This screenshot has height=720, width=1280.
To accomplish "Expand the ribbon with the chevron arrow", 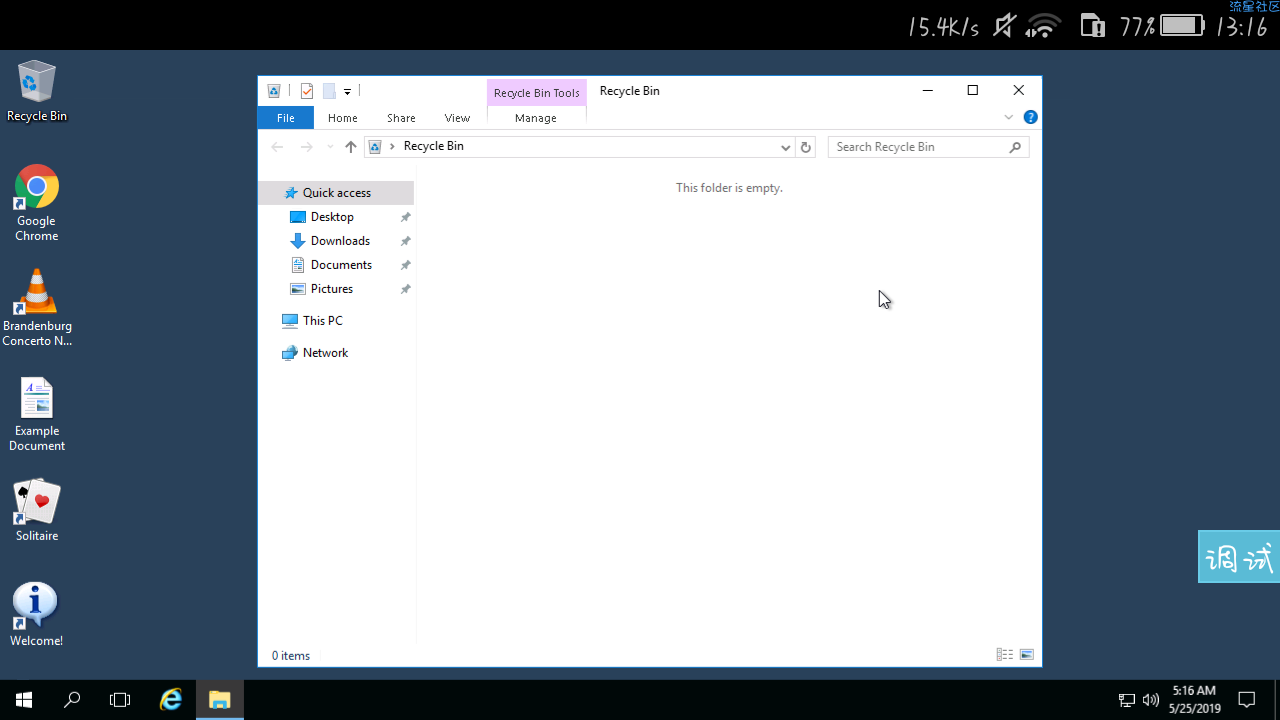I will pyautogui.click(x=1009, y=117).
